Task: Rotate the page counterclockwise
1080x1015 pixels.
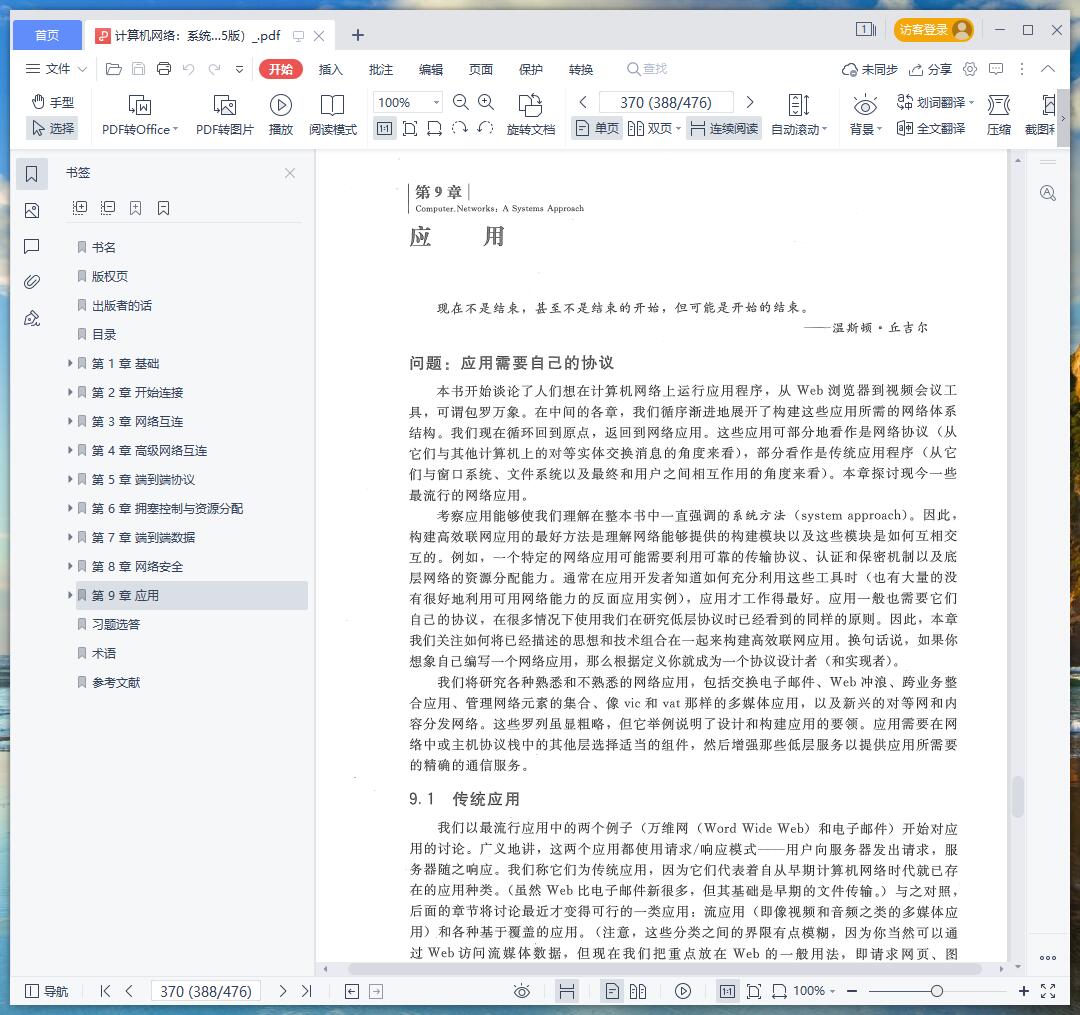Action: tap(485, 128)
